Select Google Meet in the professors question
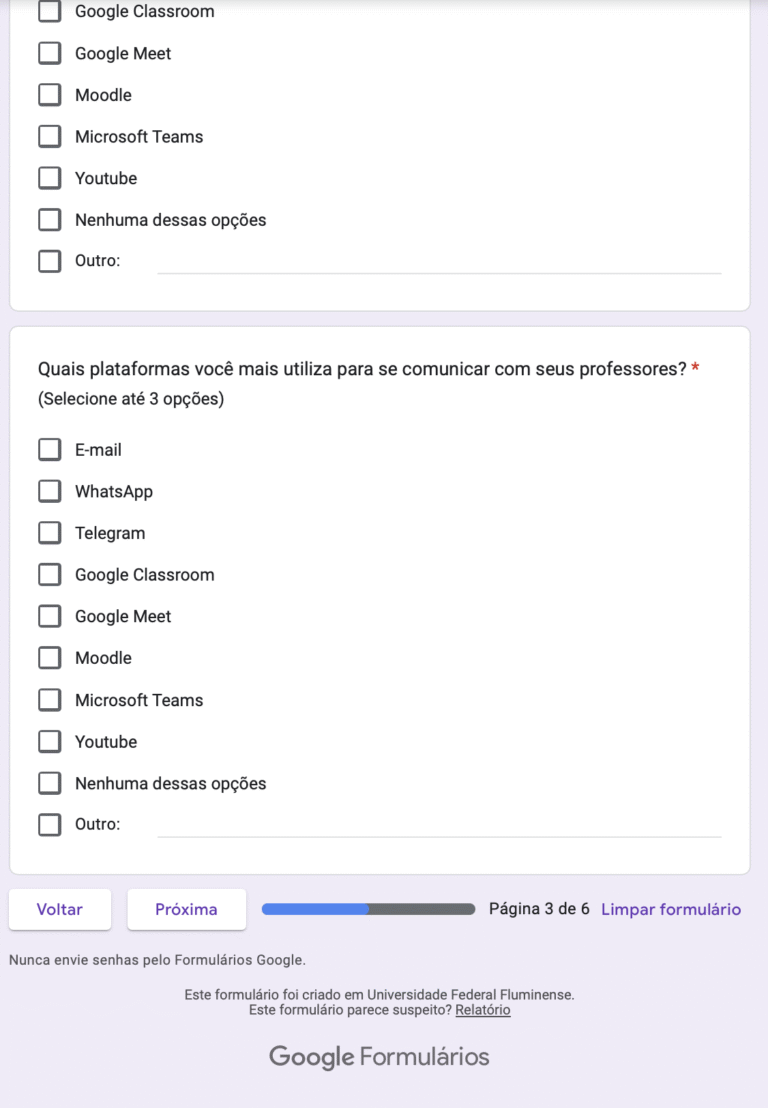This screenshot has width=768, height=1108. tap(50, 617)
